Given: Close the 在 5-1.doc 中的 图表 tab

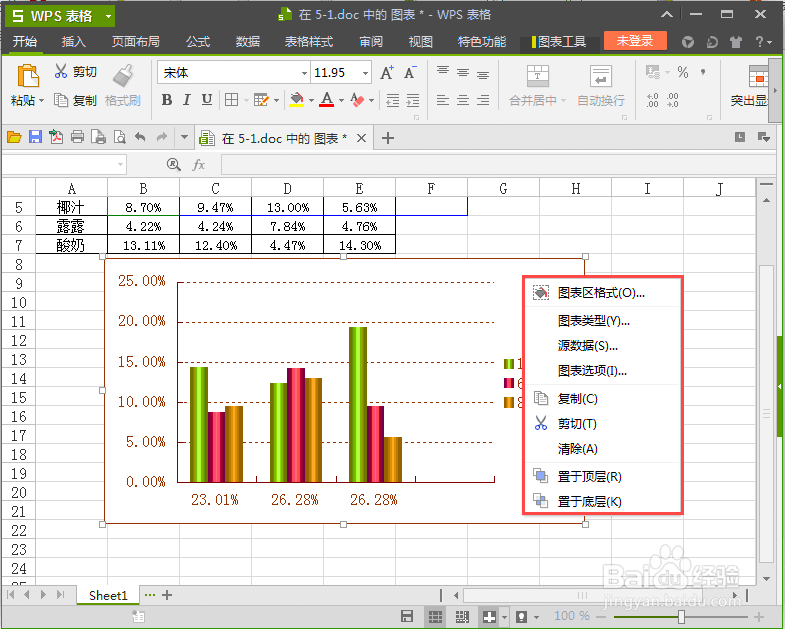Looking at the screenshot, I should (361, 138).
